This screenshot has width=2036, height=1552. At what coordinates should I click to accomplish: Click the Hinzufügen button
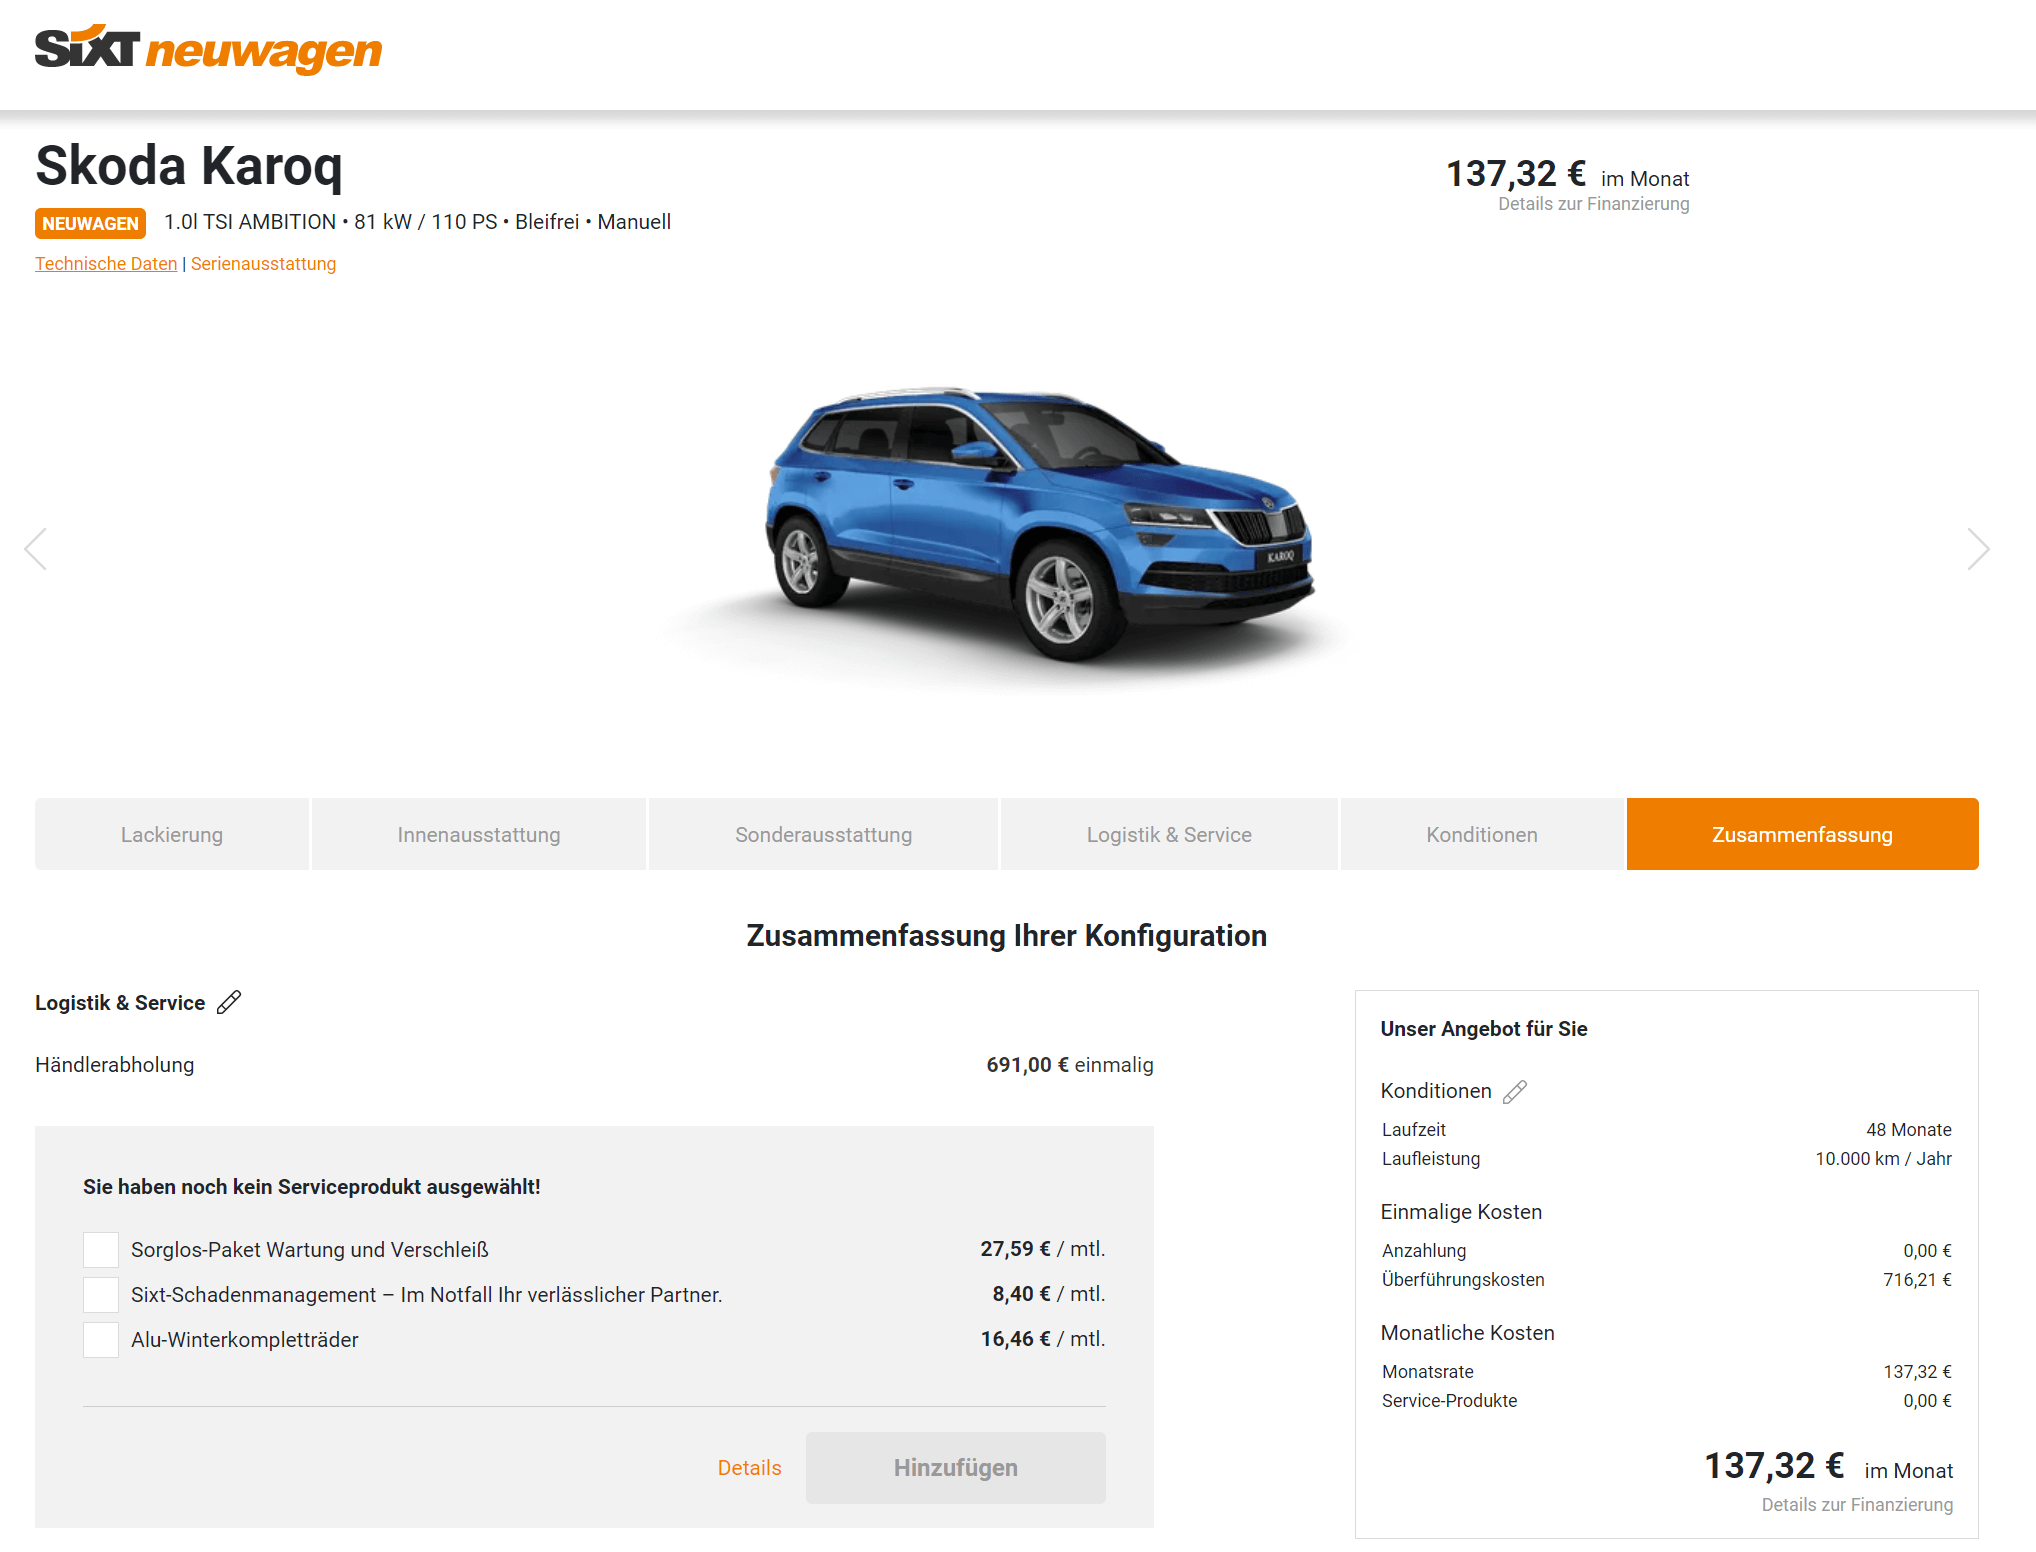pos(956,1468)
